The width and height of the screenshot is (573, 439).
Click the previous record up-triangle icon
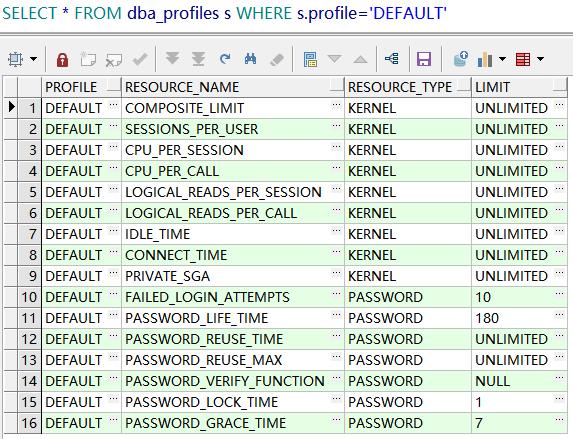coord(360,59)
